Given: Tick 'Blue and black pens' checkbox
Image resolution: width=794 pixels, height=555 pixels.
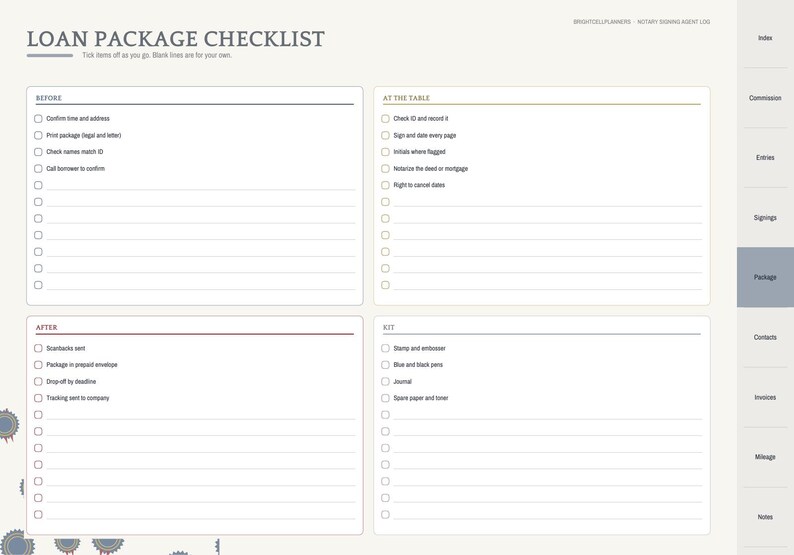Looking at the screenshot, I should [x=385, y=365].
